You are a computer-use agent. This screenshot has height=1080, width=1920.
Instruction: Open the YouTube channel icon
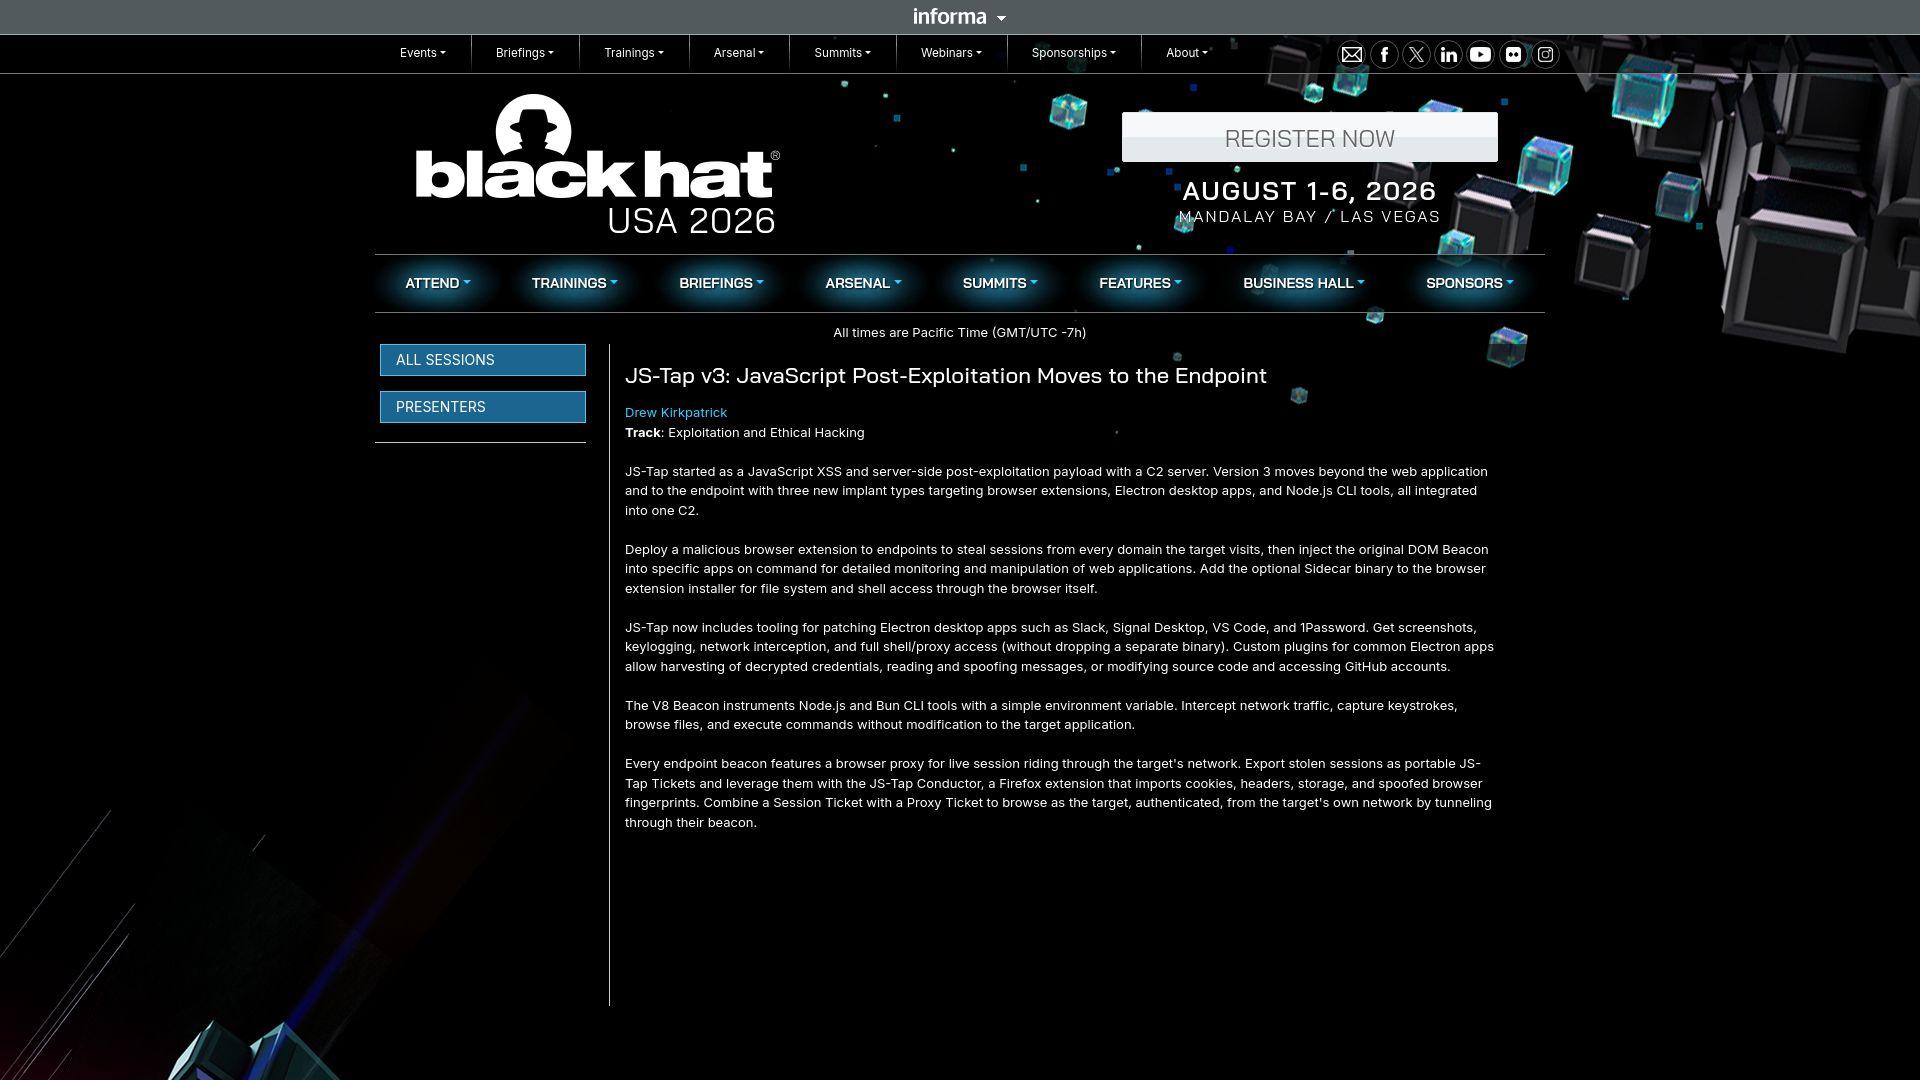(x=1481, y=55)
